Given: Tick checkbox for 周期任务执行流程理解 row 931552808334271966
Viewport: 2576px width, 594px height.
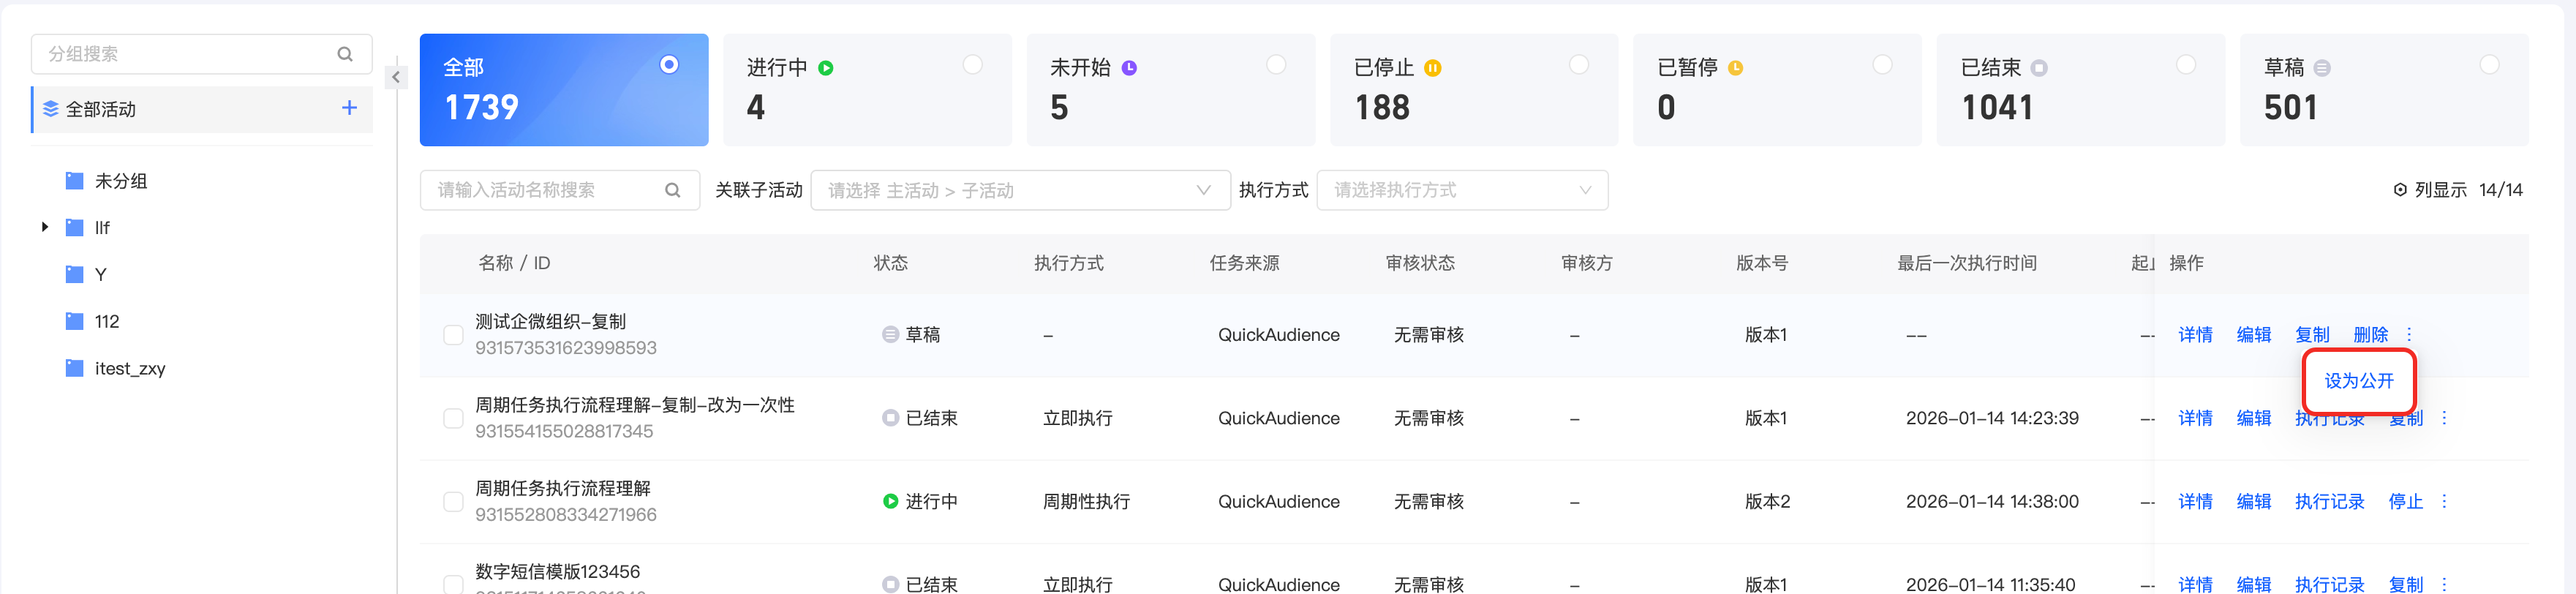Looking at the screenshot, I should (453, 501).
